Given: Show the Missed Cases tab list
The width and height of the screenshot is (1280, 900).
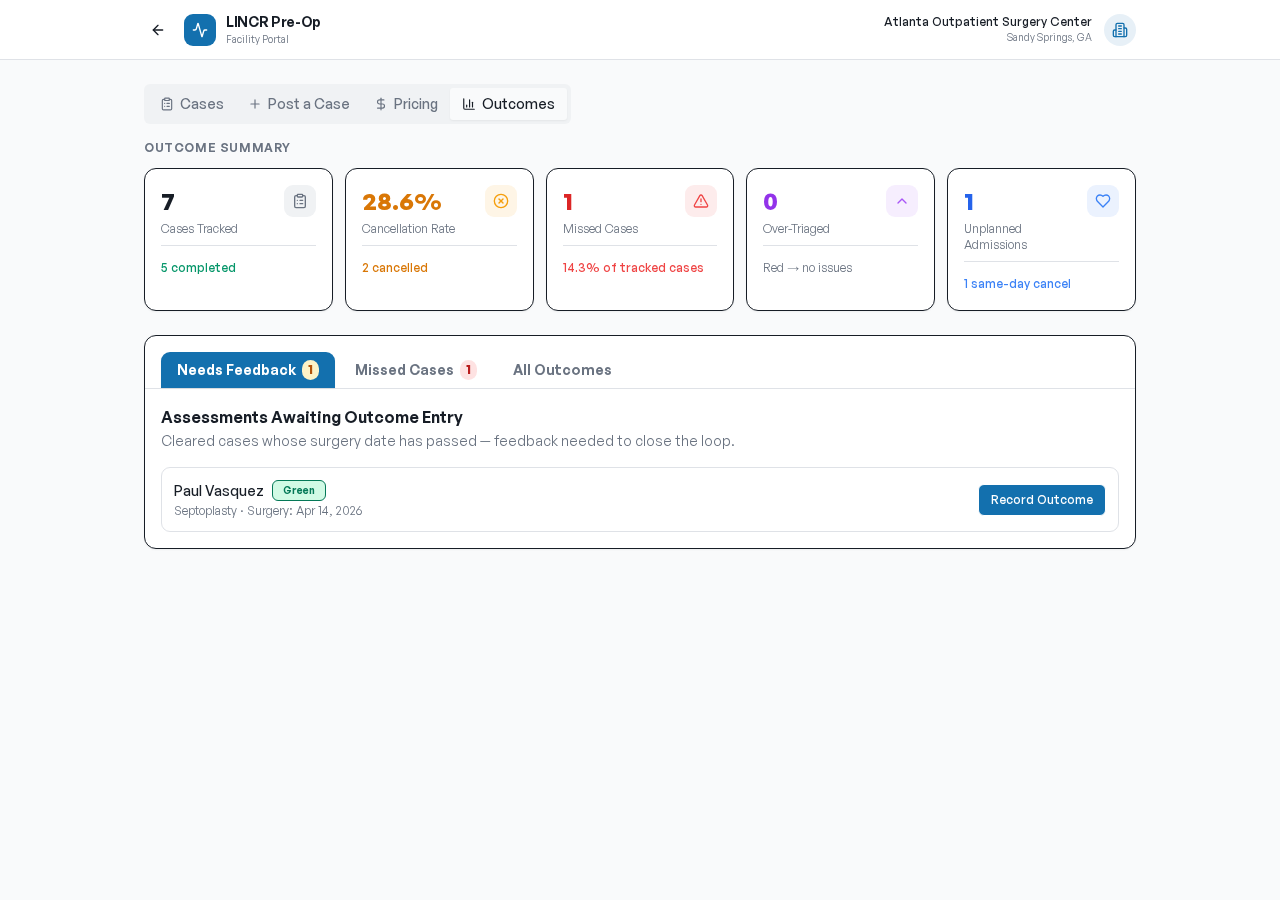Looking at the screenshot, I should coord(415,370).
